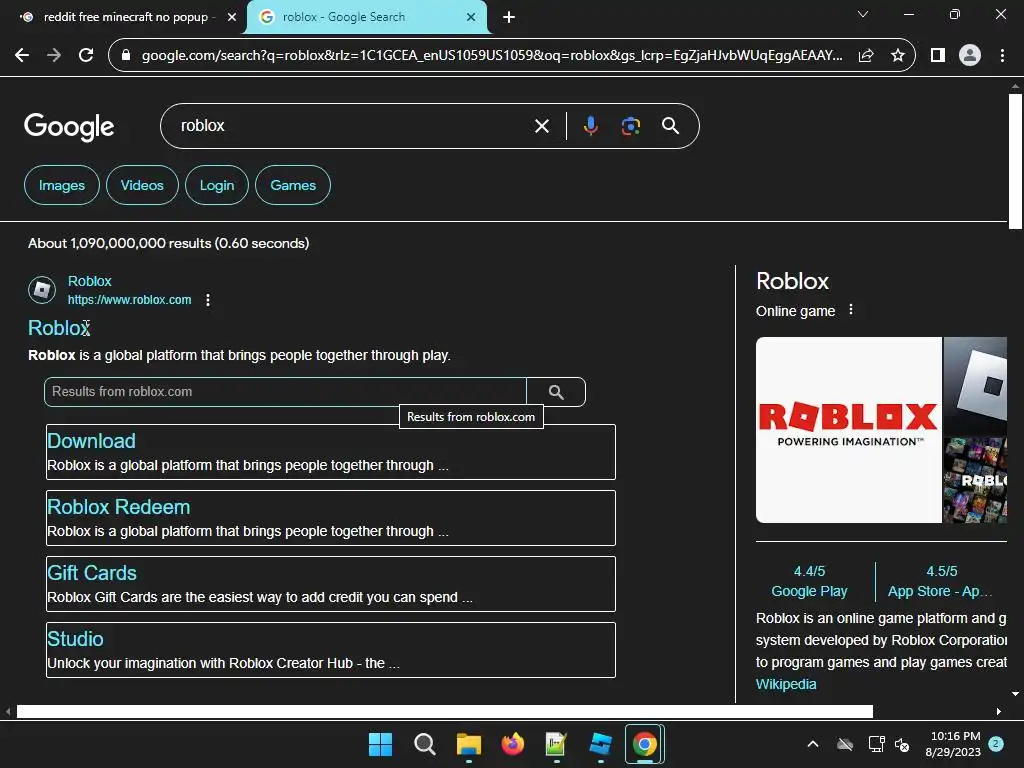Open the Chrome profile avatar
Viewport: 1024px width, 768px height.
point(970,56)
